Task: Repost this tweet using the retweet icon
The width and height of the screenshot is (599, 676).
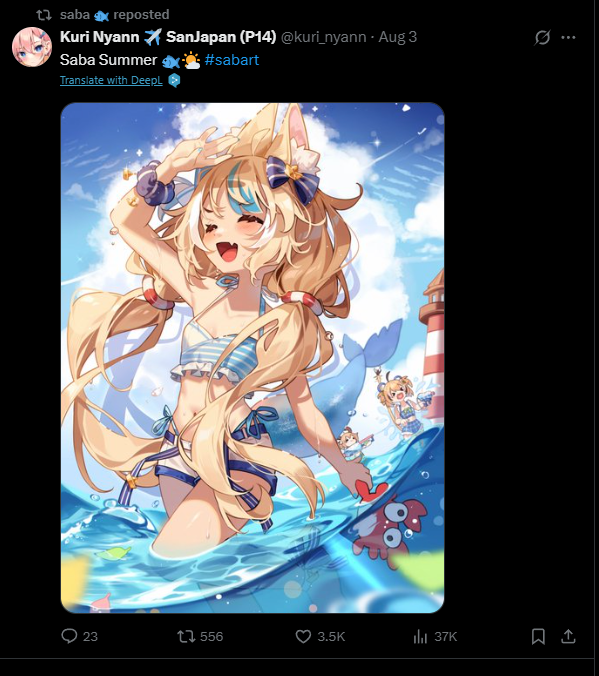Action: [x=186, y=636]
